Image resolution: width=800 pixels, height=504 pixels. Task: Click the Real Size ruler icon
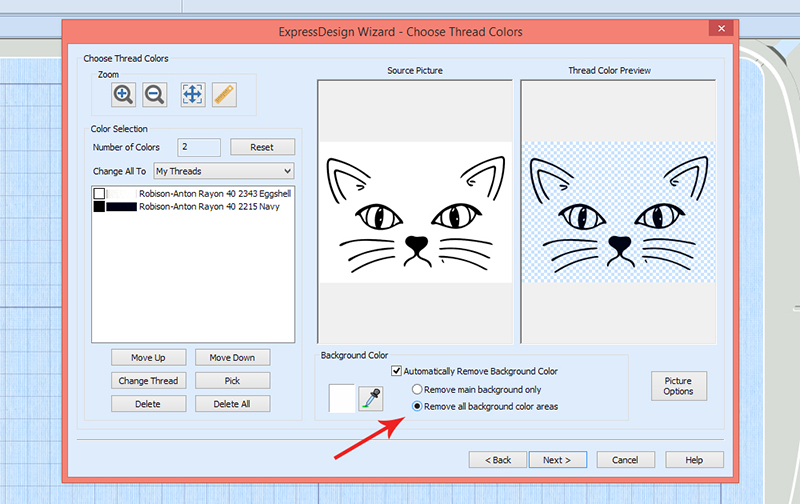(x=224, y=94)
